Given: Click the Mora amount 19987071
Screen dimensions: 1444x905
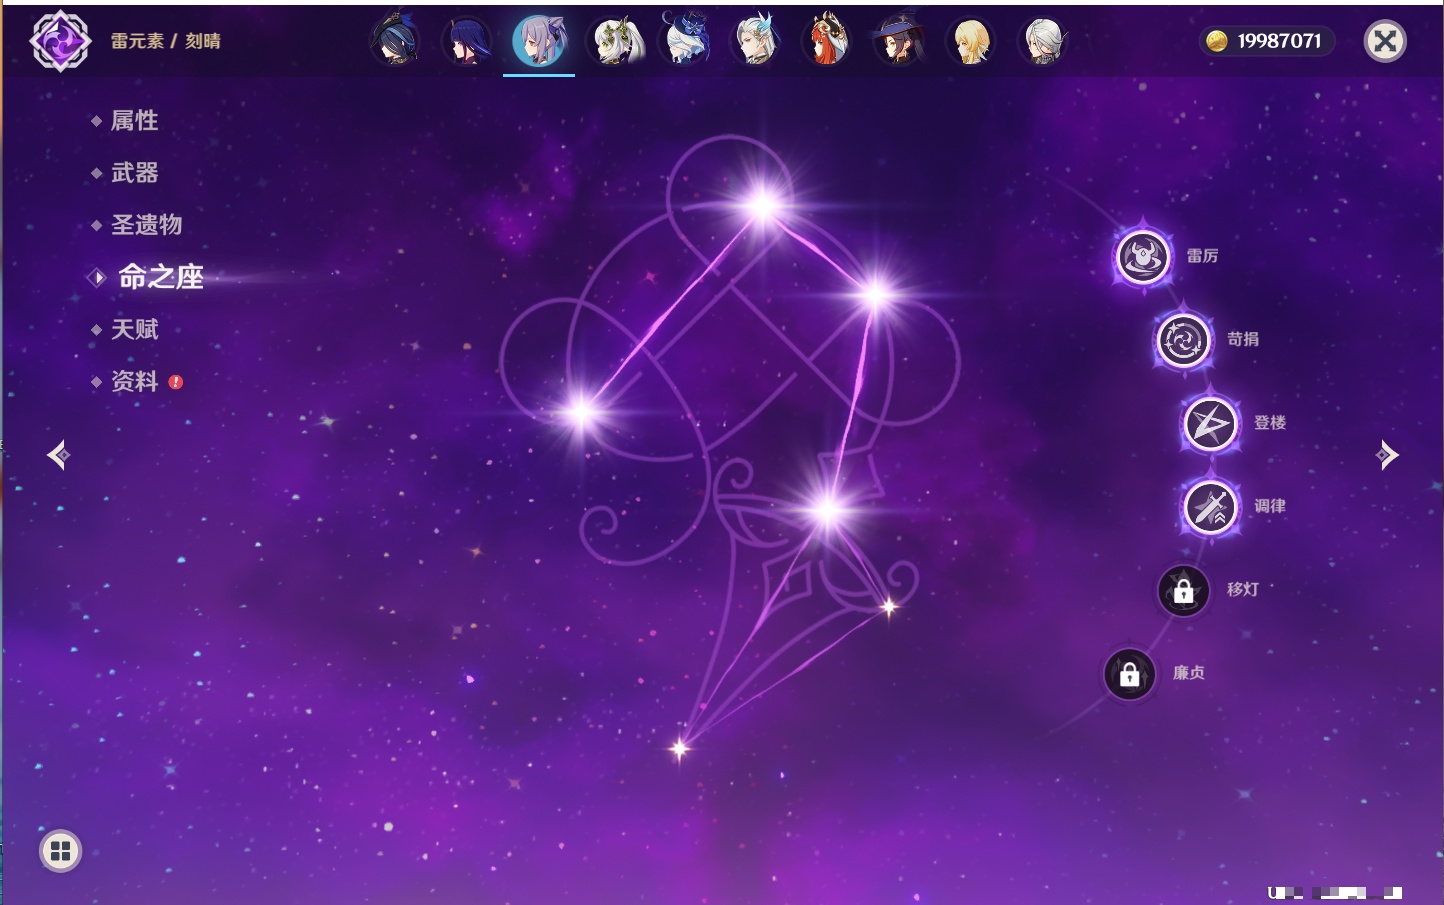Looking at the screenshot, I should pyautogui.click(x=1279, y=41).
